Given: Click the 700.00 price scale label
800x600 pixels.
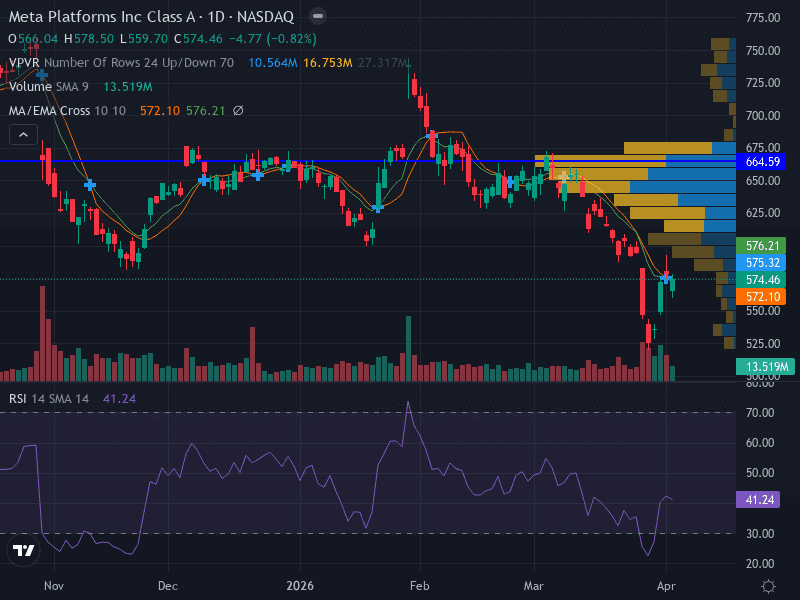Looking at the screenshot, I should (763, 116).
